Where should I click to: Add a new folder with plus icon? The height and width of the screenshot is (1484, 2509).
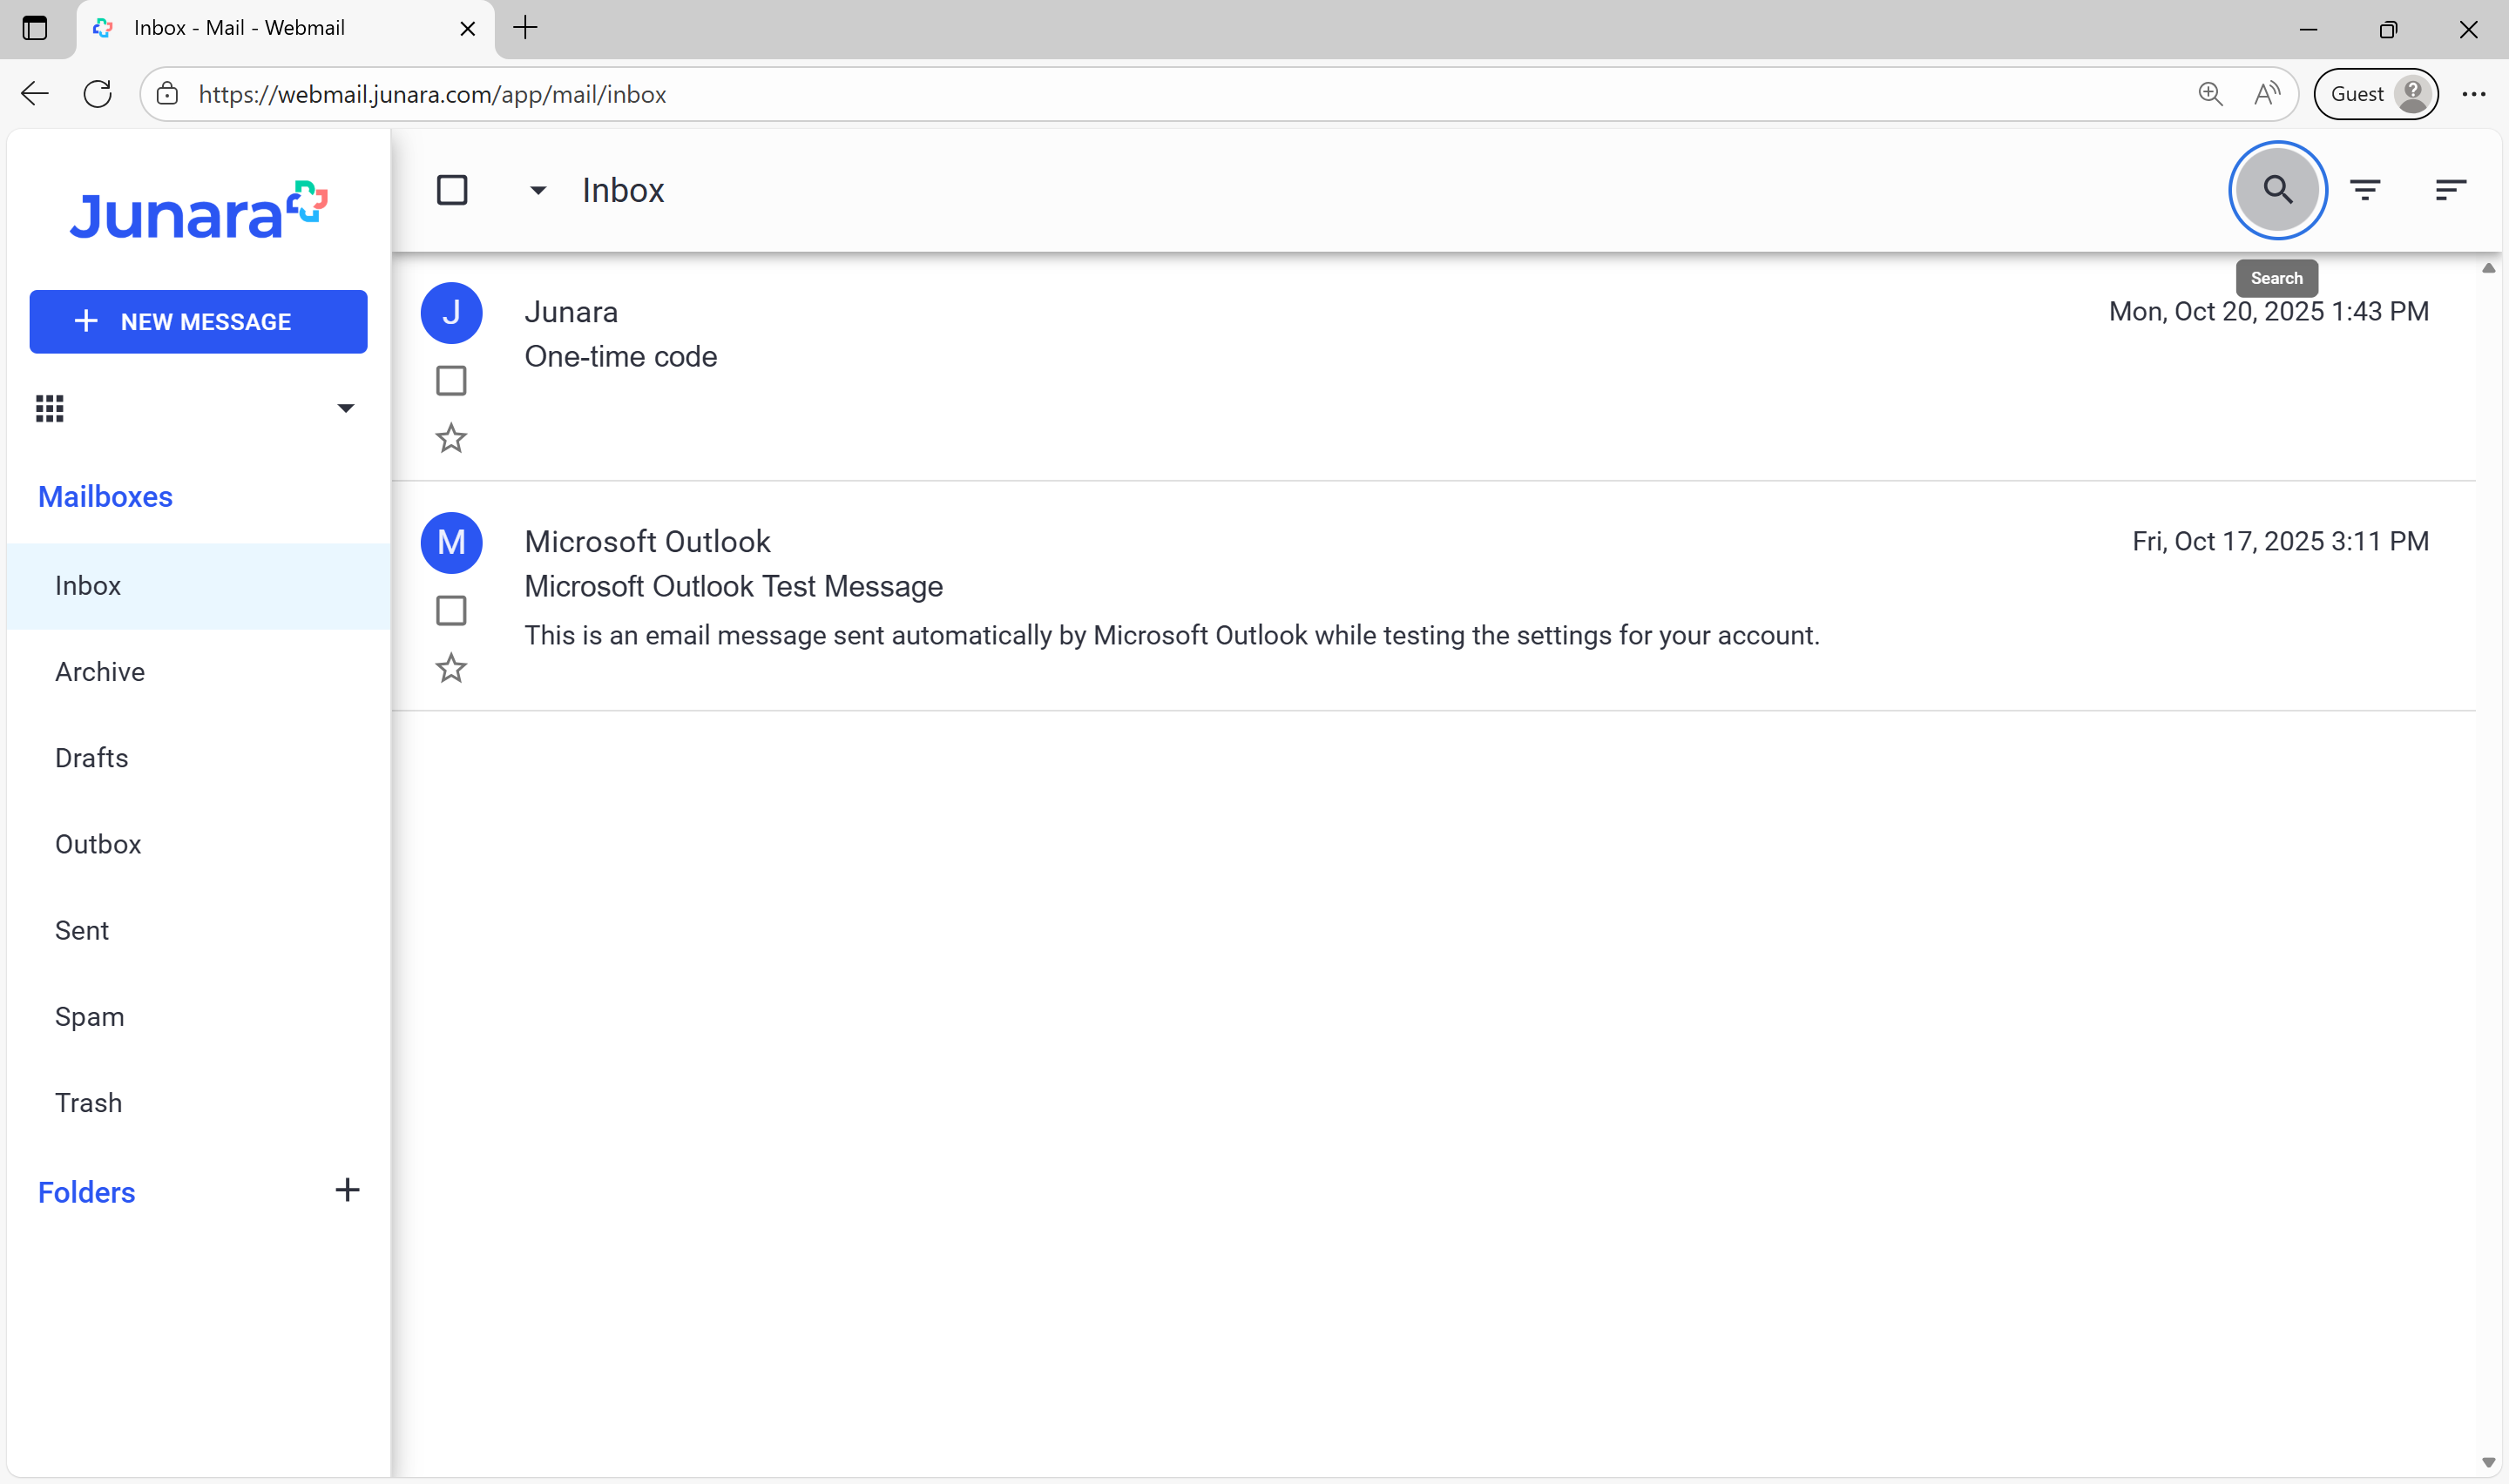(x=347, y=1190)
